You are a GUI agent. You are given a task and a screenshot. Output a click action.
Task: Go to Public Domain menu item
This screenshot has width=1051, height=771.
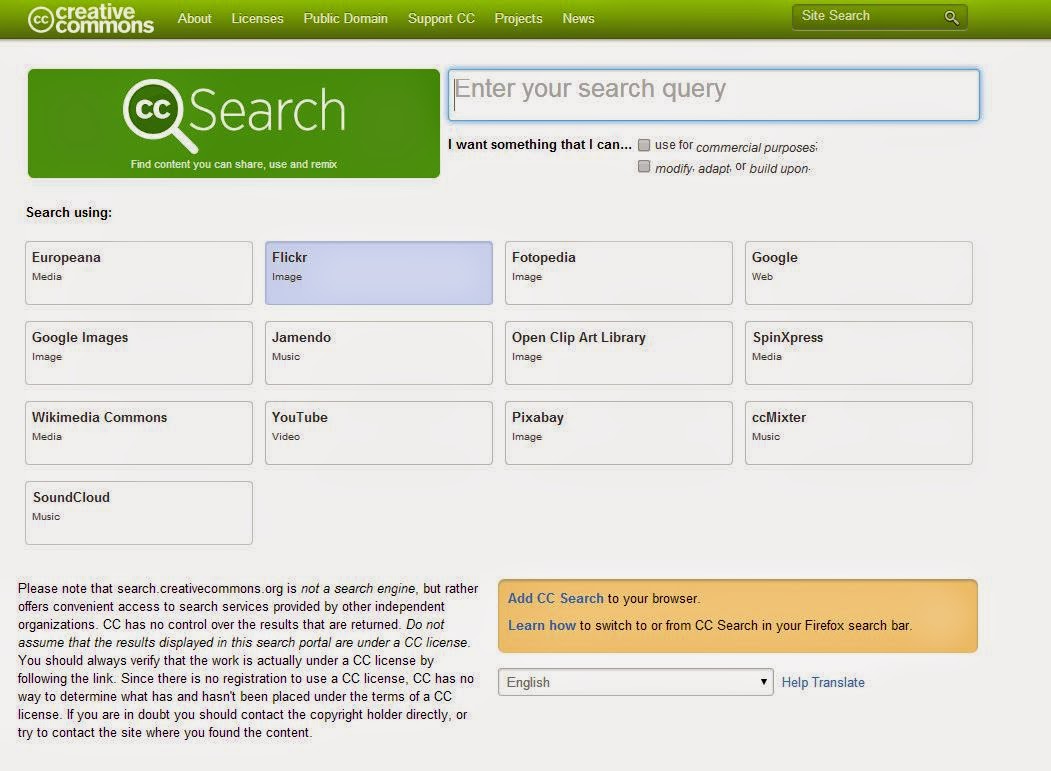point(346,19)
